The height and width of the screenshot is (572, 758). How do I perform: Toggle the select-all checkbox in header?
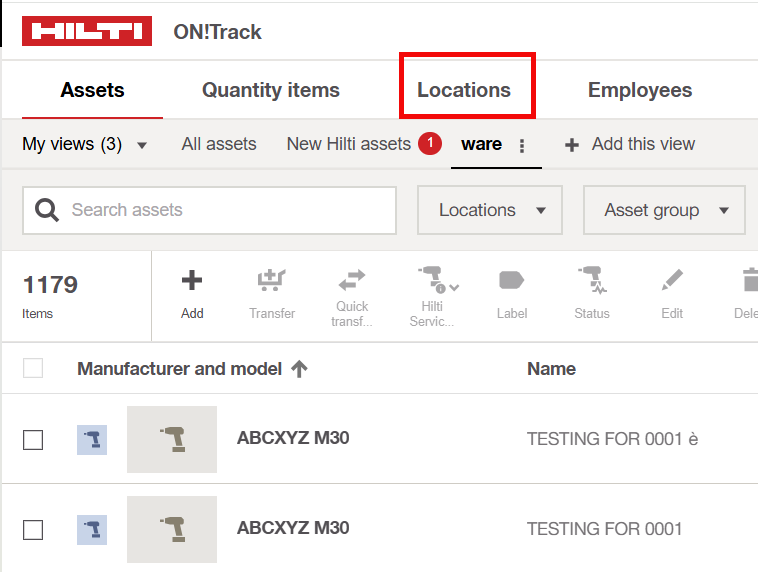click(x=33, y=368)
